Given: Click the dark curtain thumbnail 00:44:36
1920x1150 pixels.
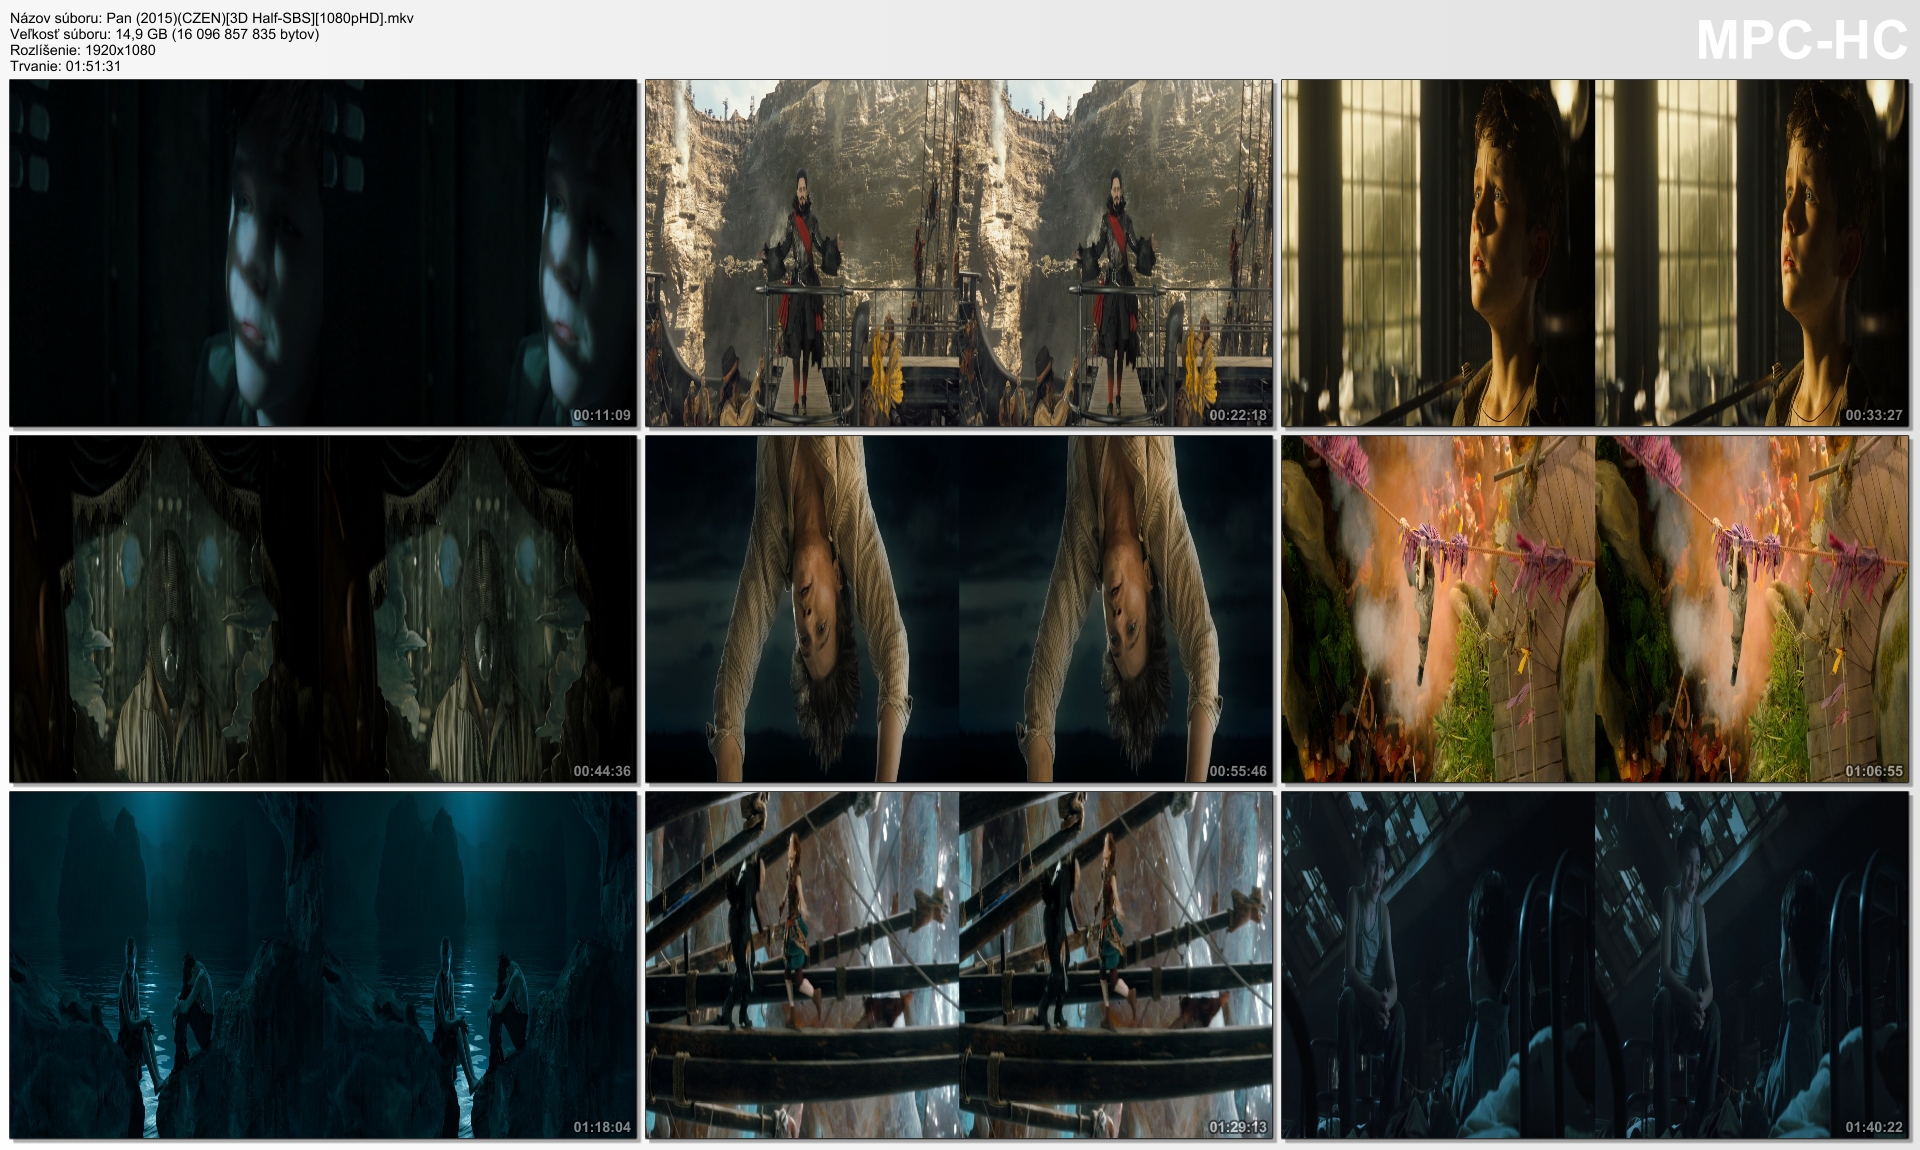Looking at the screenshot, I should click(323, 608).
